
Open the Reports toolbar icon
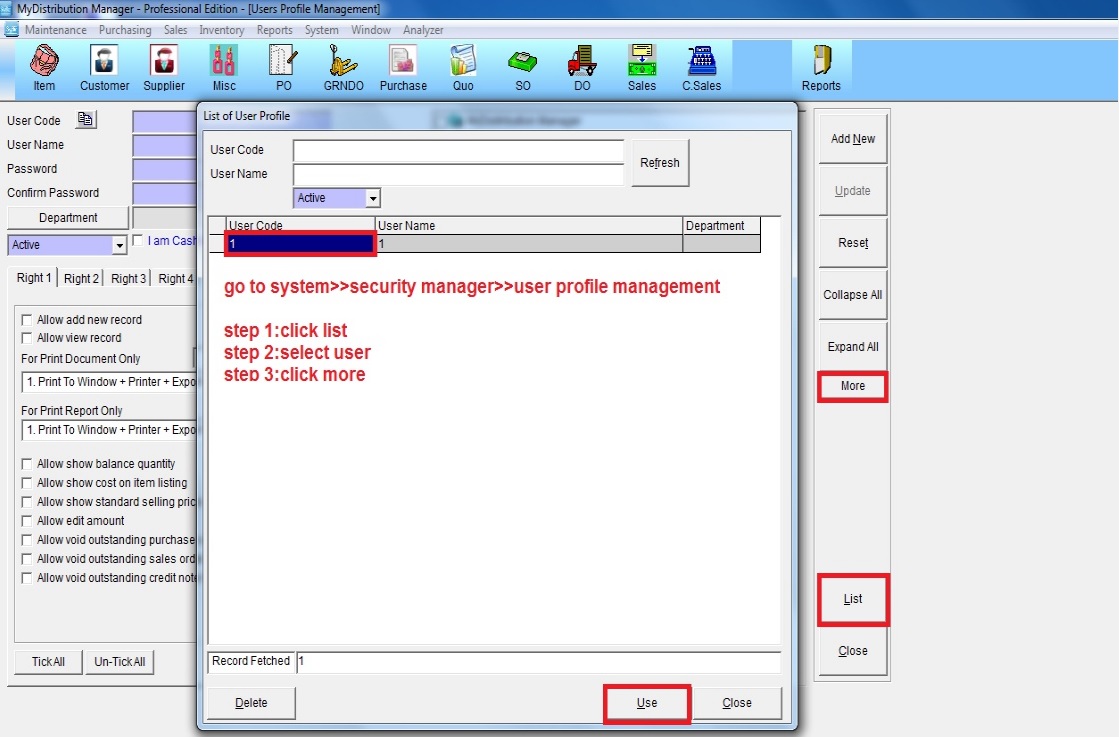821,66
